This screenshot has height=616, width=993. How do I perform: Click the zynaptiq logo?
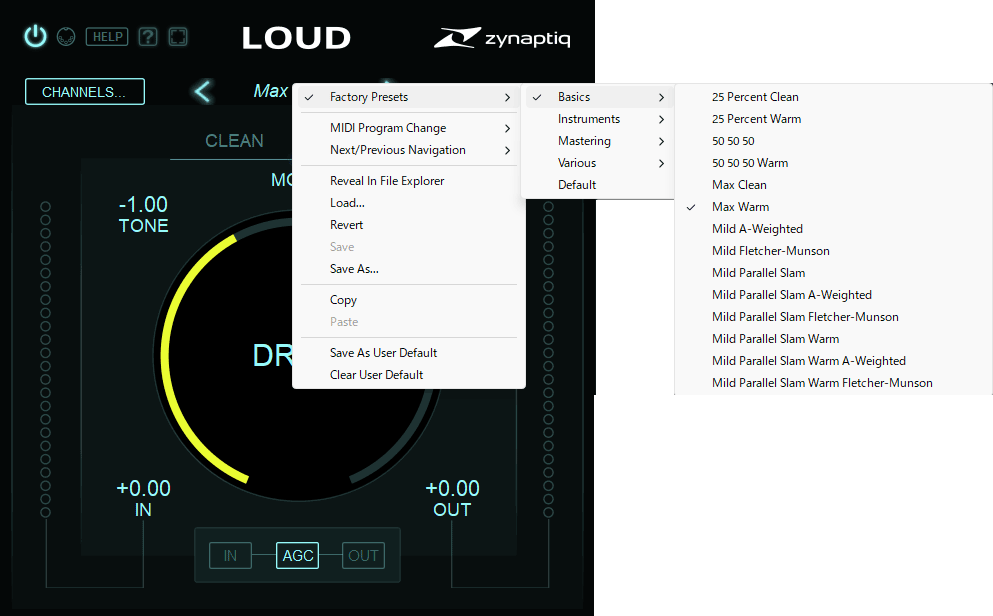tap(502, 38)
